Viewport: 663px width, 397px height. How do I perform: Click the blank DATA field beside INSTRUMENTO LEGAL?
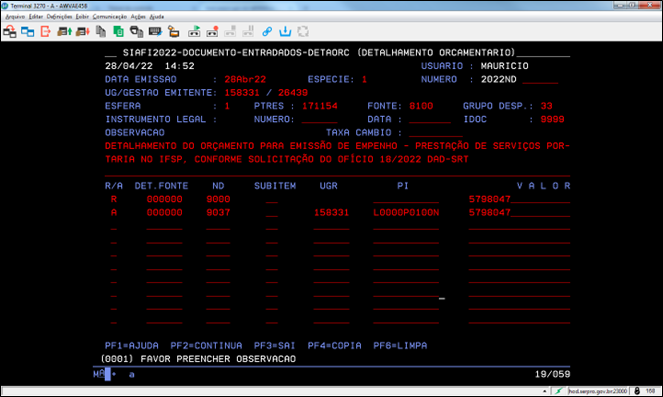point(430,120)
